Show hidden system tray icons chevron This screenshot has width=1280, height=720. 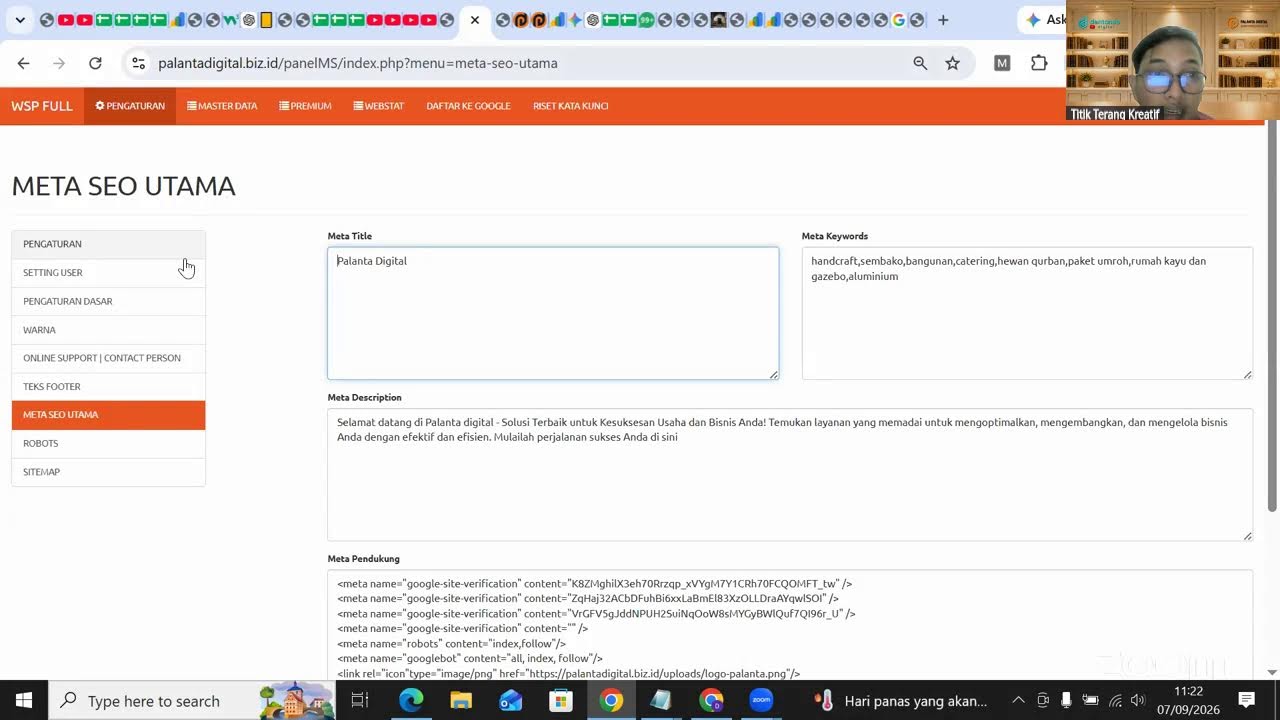click(x=1018, y=700)
